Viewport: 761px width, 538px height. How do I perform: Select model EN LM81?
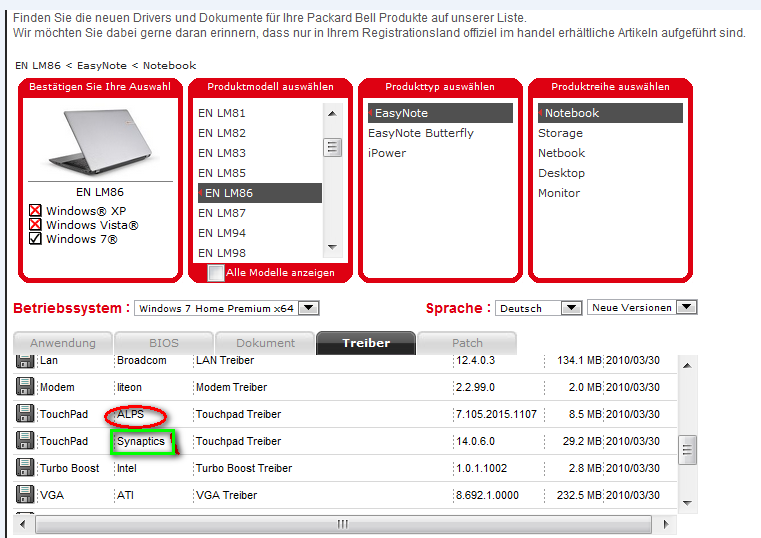[222, 113]
